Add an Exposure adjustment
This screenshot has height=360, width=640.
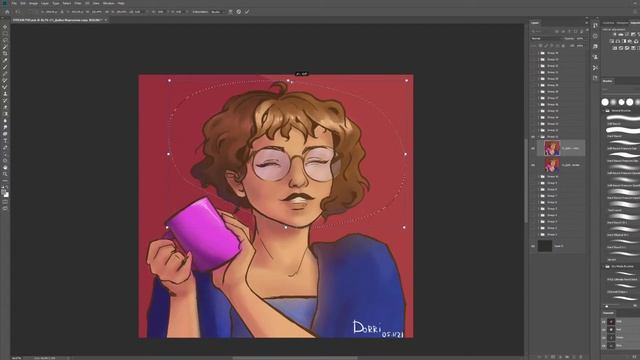pyautogui.click(x=633, y=34)
